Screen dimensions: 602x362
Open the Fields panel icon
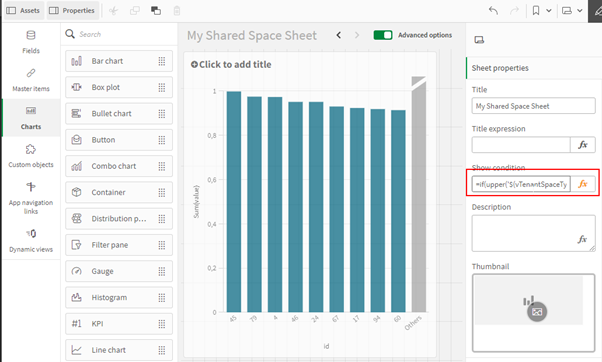click(31, 35)
